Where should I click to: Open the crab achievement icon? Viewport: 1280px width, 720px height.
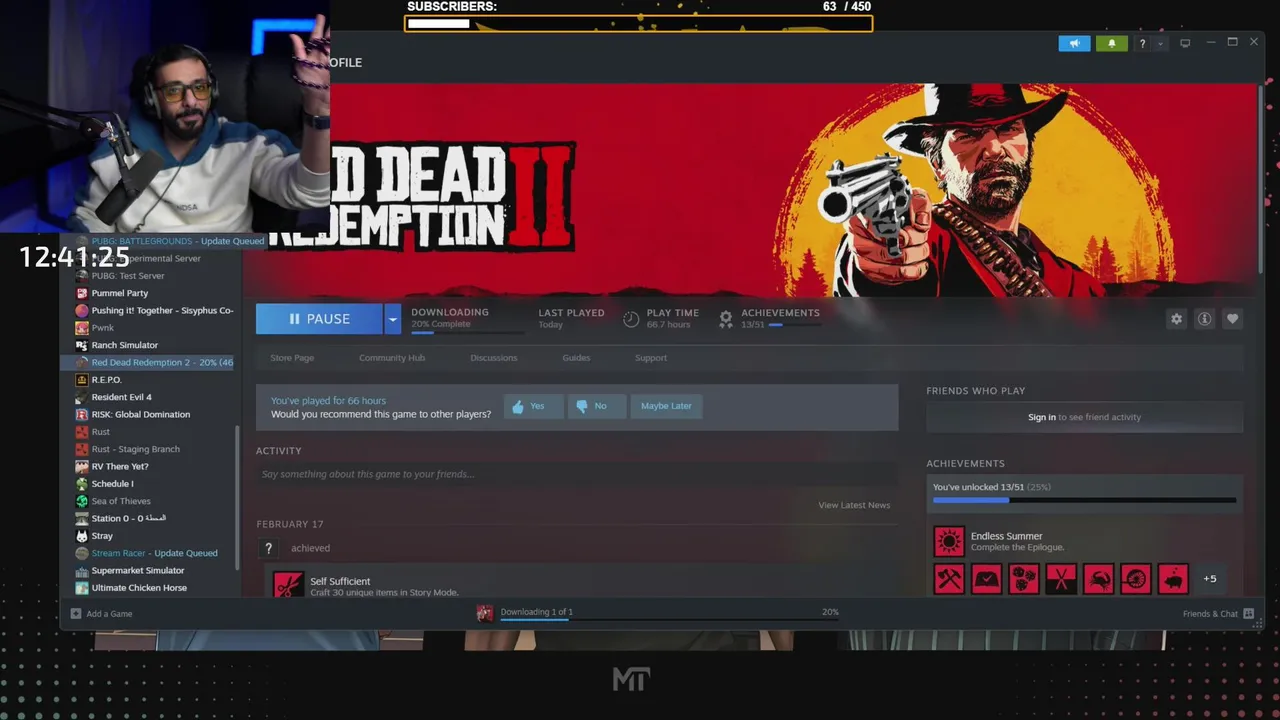point(1098,578)
